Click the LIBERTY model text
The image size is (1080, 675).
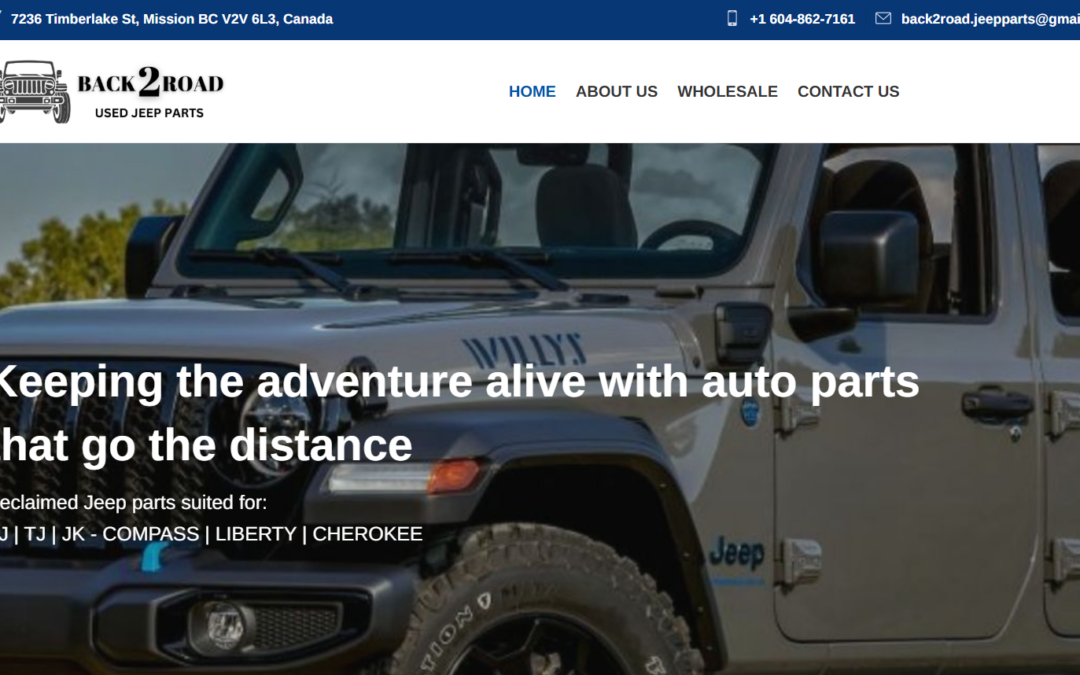click(256, 534)
